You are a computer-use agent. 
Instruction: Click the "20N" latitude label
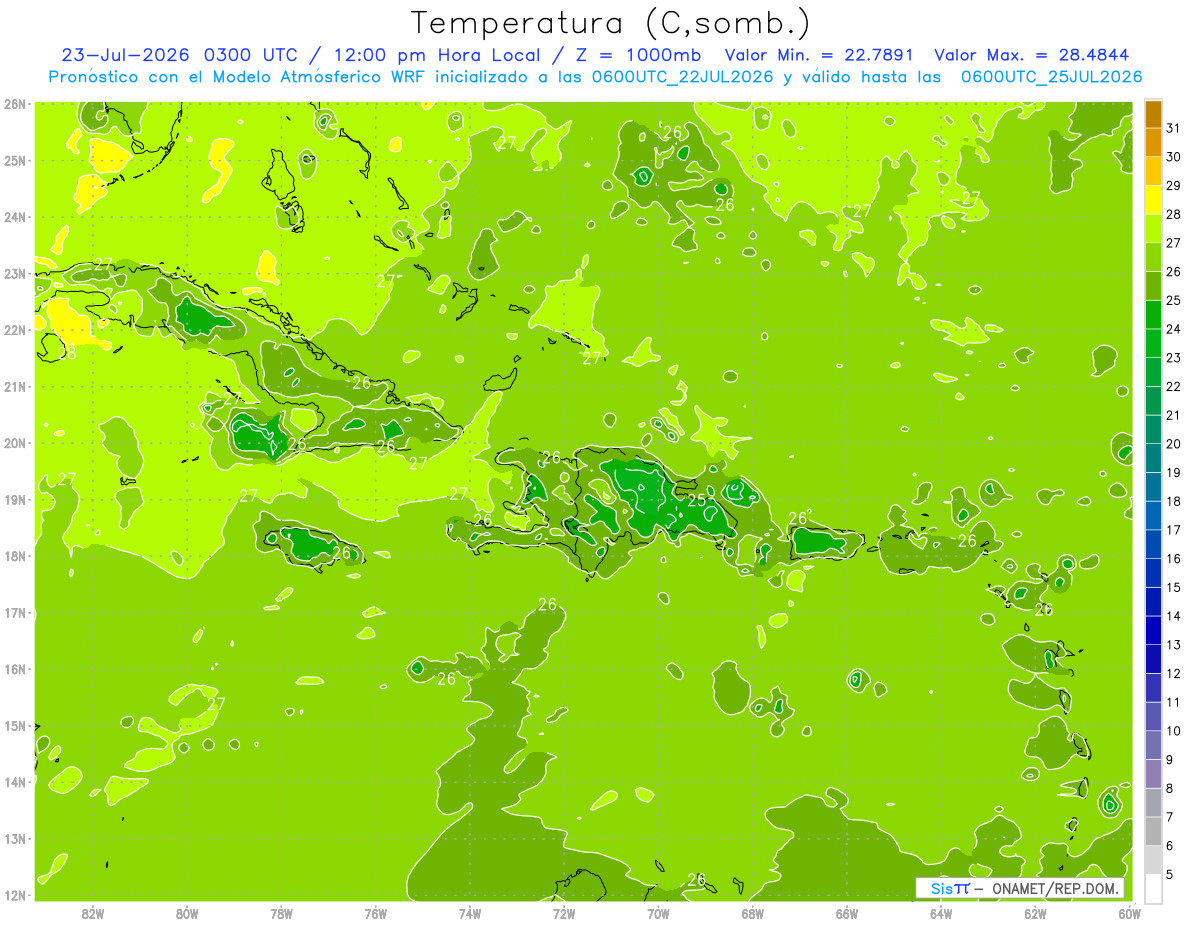[15, 443]
